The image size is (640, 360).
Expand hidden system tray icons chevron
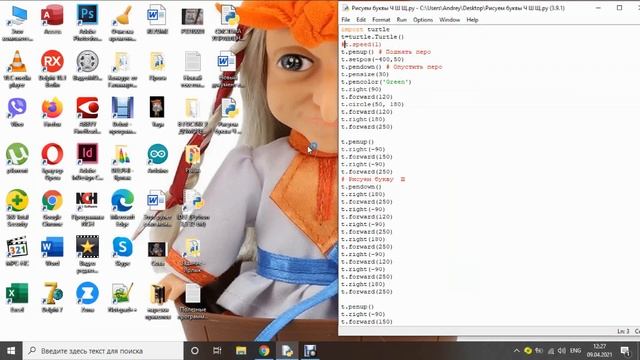(516, 351)
